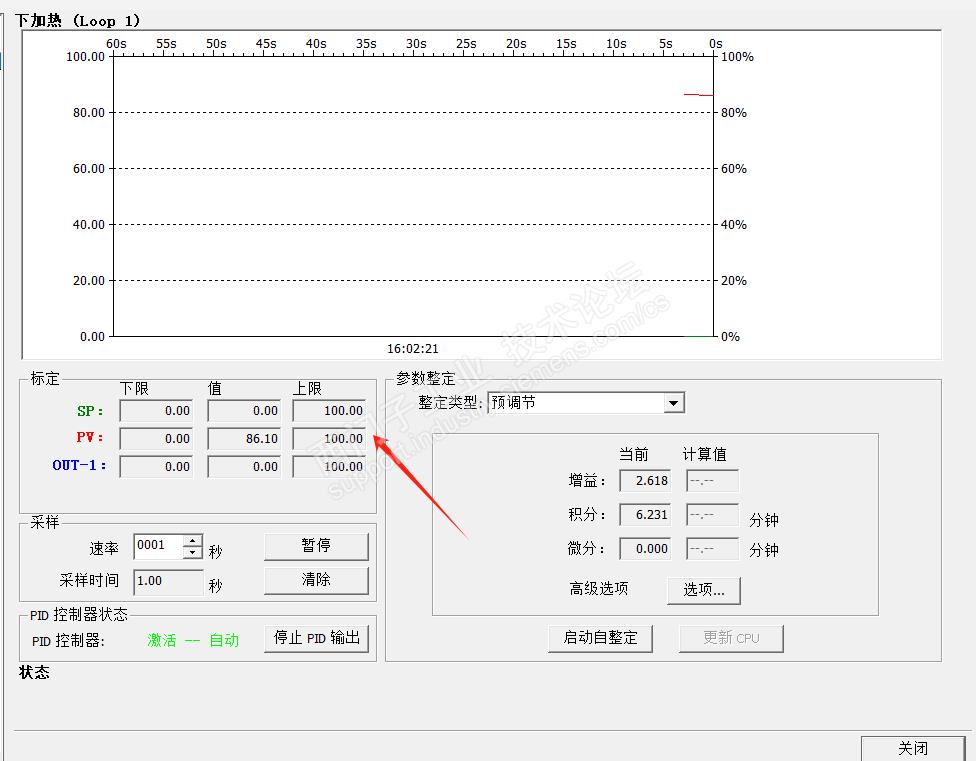Click the 激活 -- 自动 status text

pyautogui.click(x=193, y=640)
